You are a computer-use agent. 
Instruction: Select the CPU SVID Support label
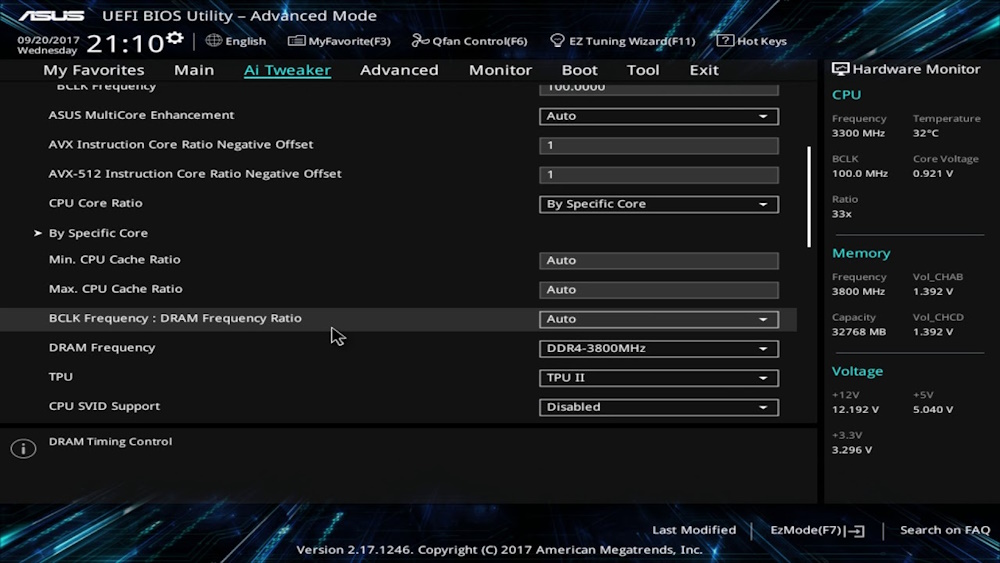pos(104,406)
